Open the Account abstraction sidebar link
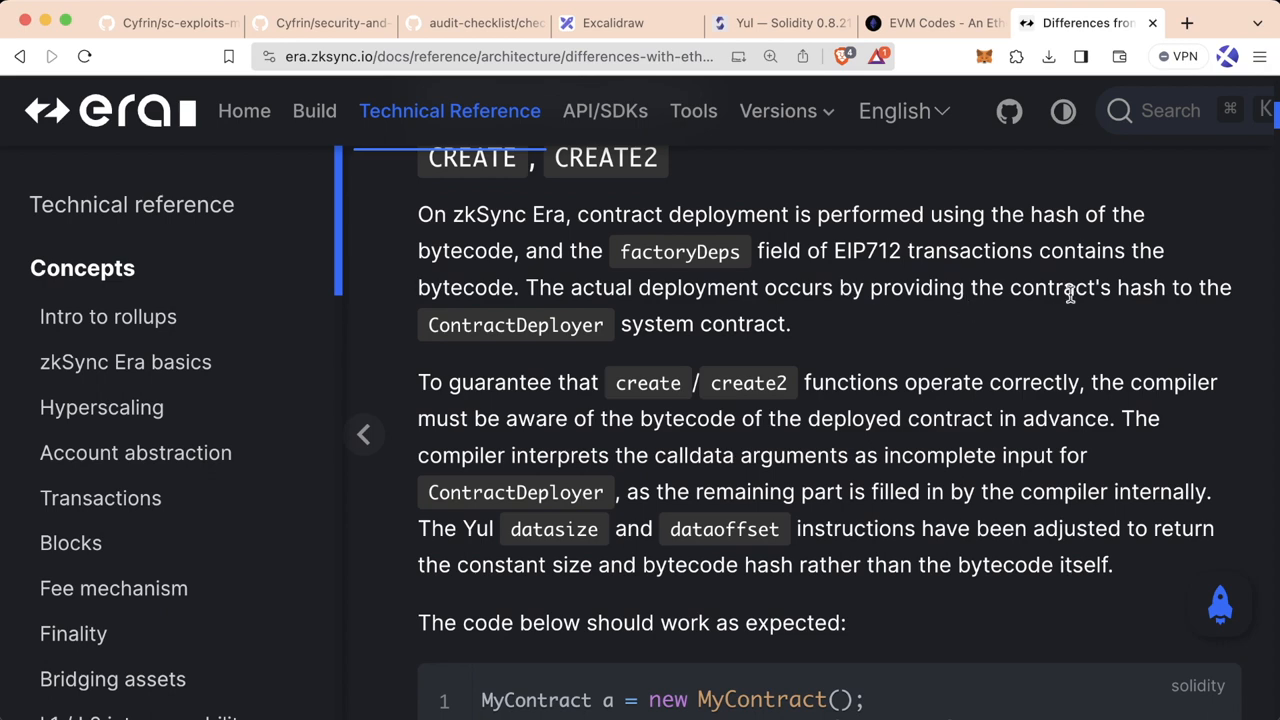This screenshot has width=1280, height=720. click(135, 453)
